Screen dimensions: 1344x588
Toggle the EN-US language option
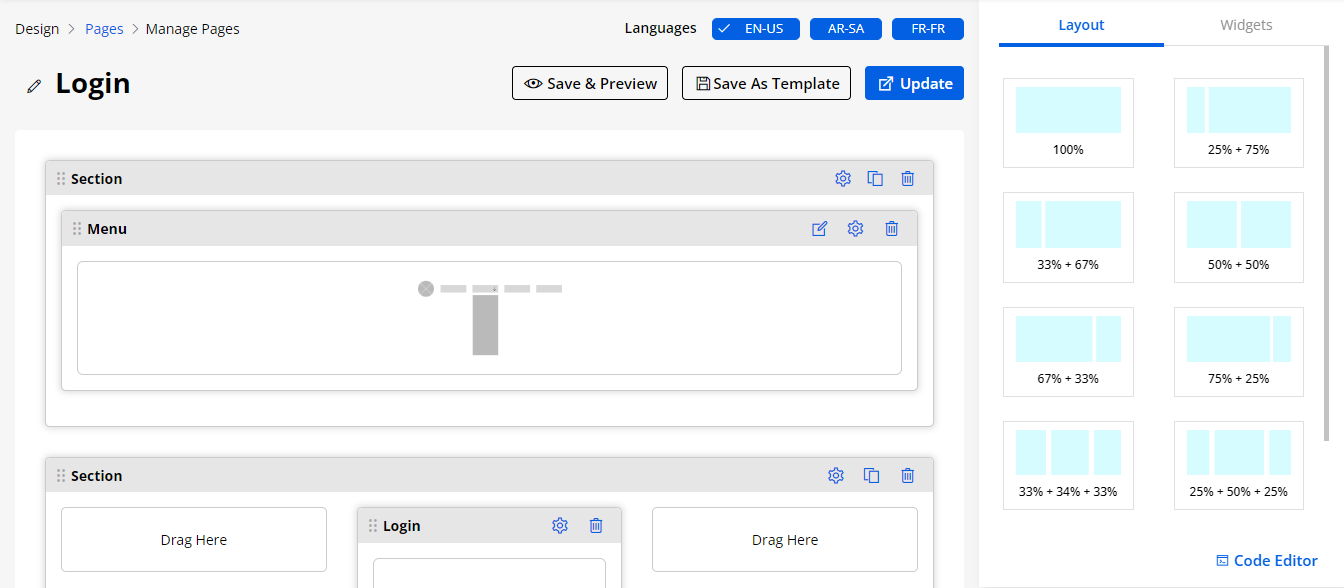tap(755, 29)
